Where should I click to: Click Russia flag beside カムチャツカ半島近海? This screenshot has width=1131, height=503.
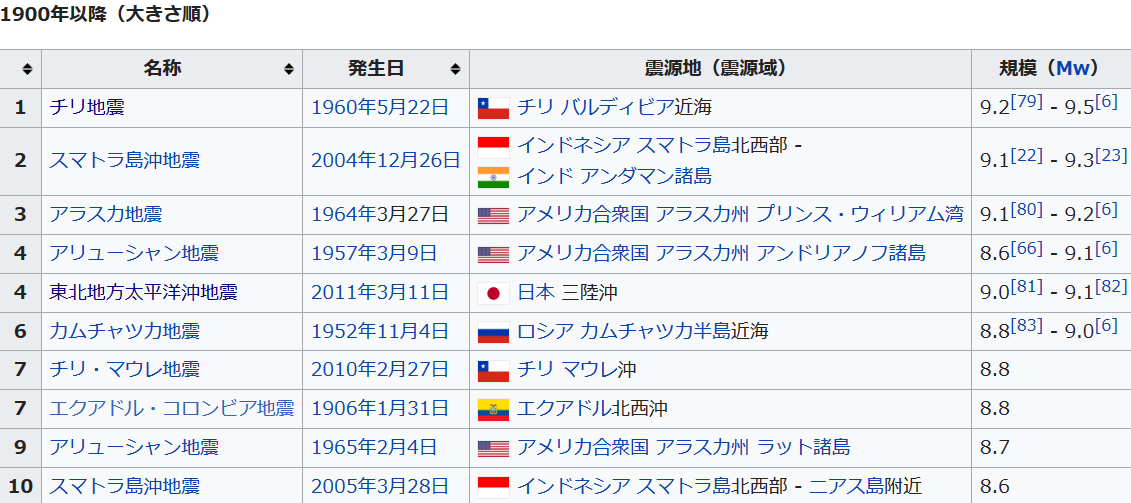(x=493, y=332)
